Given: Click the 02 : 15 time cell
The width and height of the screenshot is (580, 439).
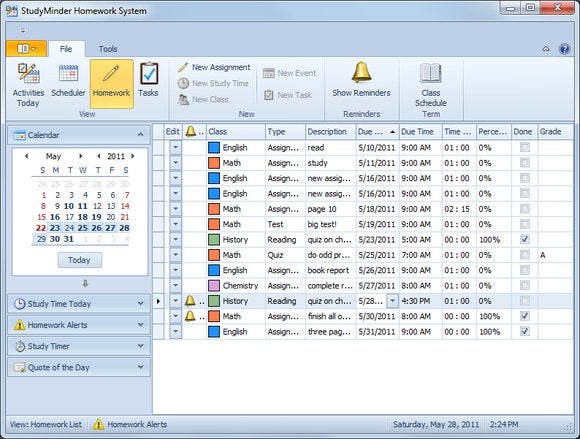Looking at the screenshot, I should click(459, 209).
